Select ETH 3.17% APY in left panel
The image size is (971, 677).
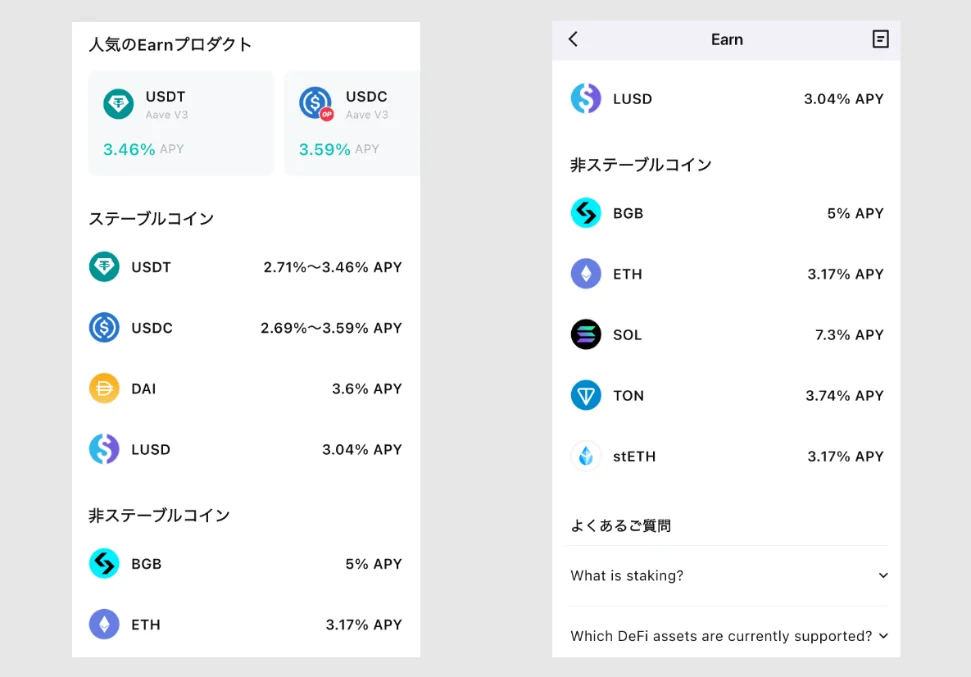[x=245, y=625]
